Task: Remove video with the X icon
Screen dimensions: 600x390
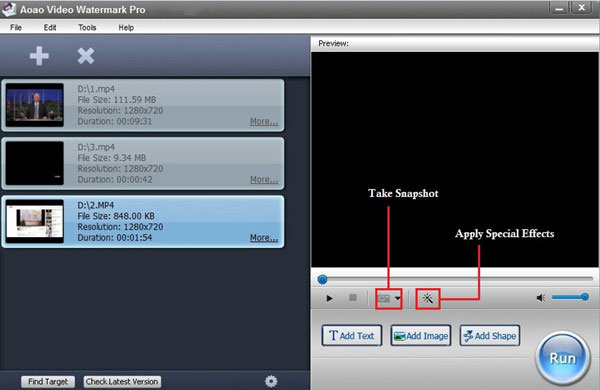Action: 86,56
